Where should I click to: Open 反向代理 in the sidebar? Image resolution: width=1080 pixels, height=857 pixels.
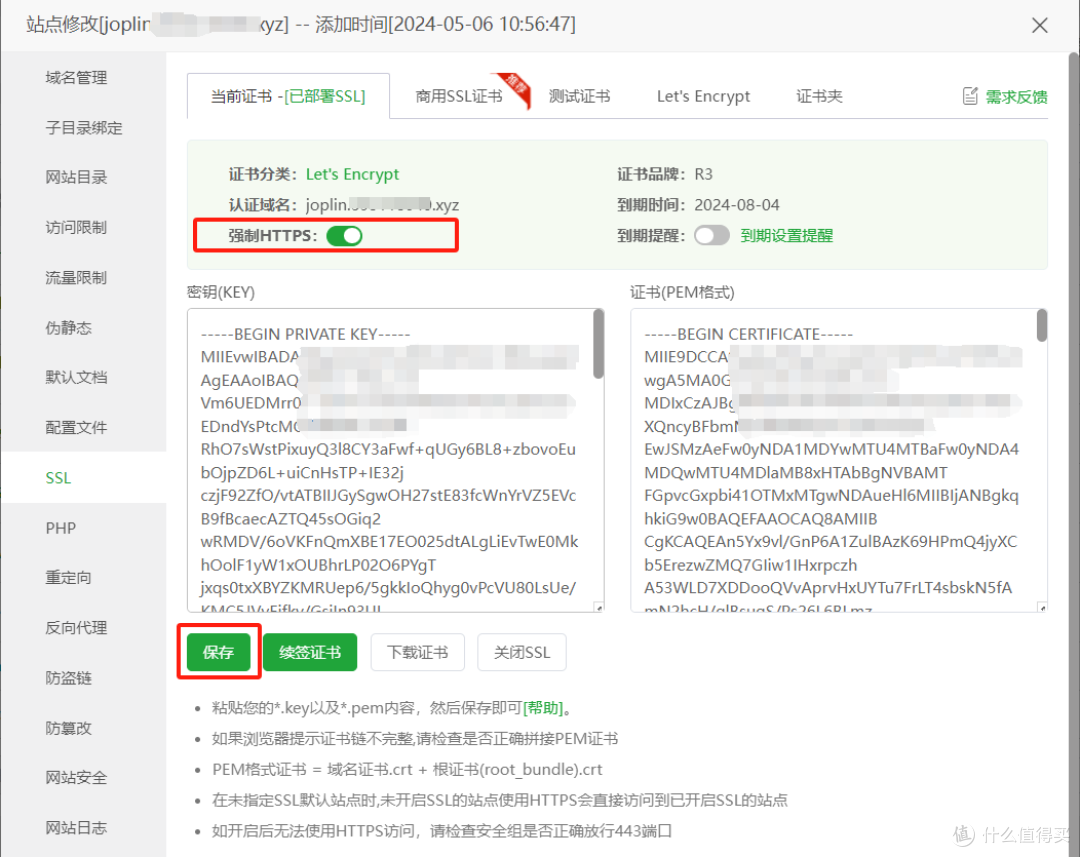[x=76, y=628]
